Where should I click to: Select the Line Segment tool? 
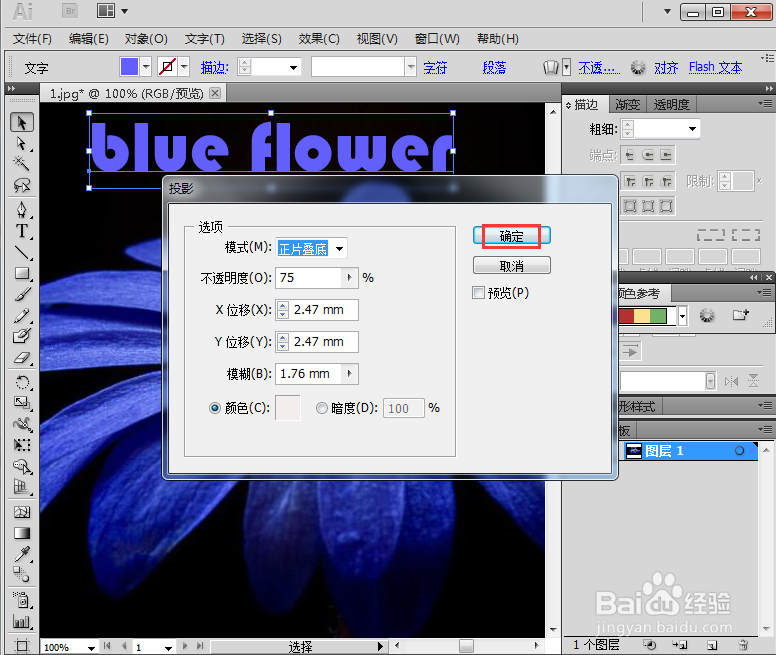[x=22, y=252]
